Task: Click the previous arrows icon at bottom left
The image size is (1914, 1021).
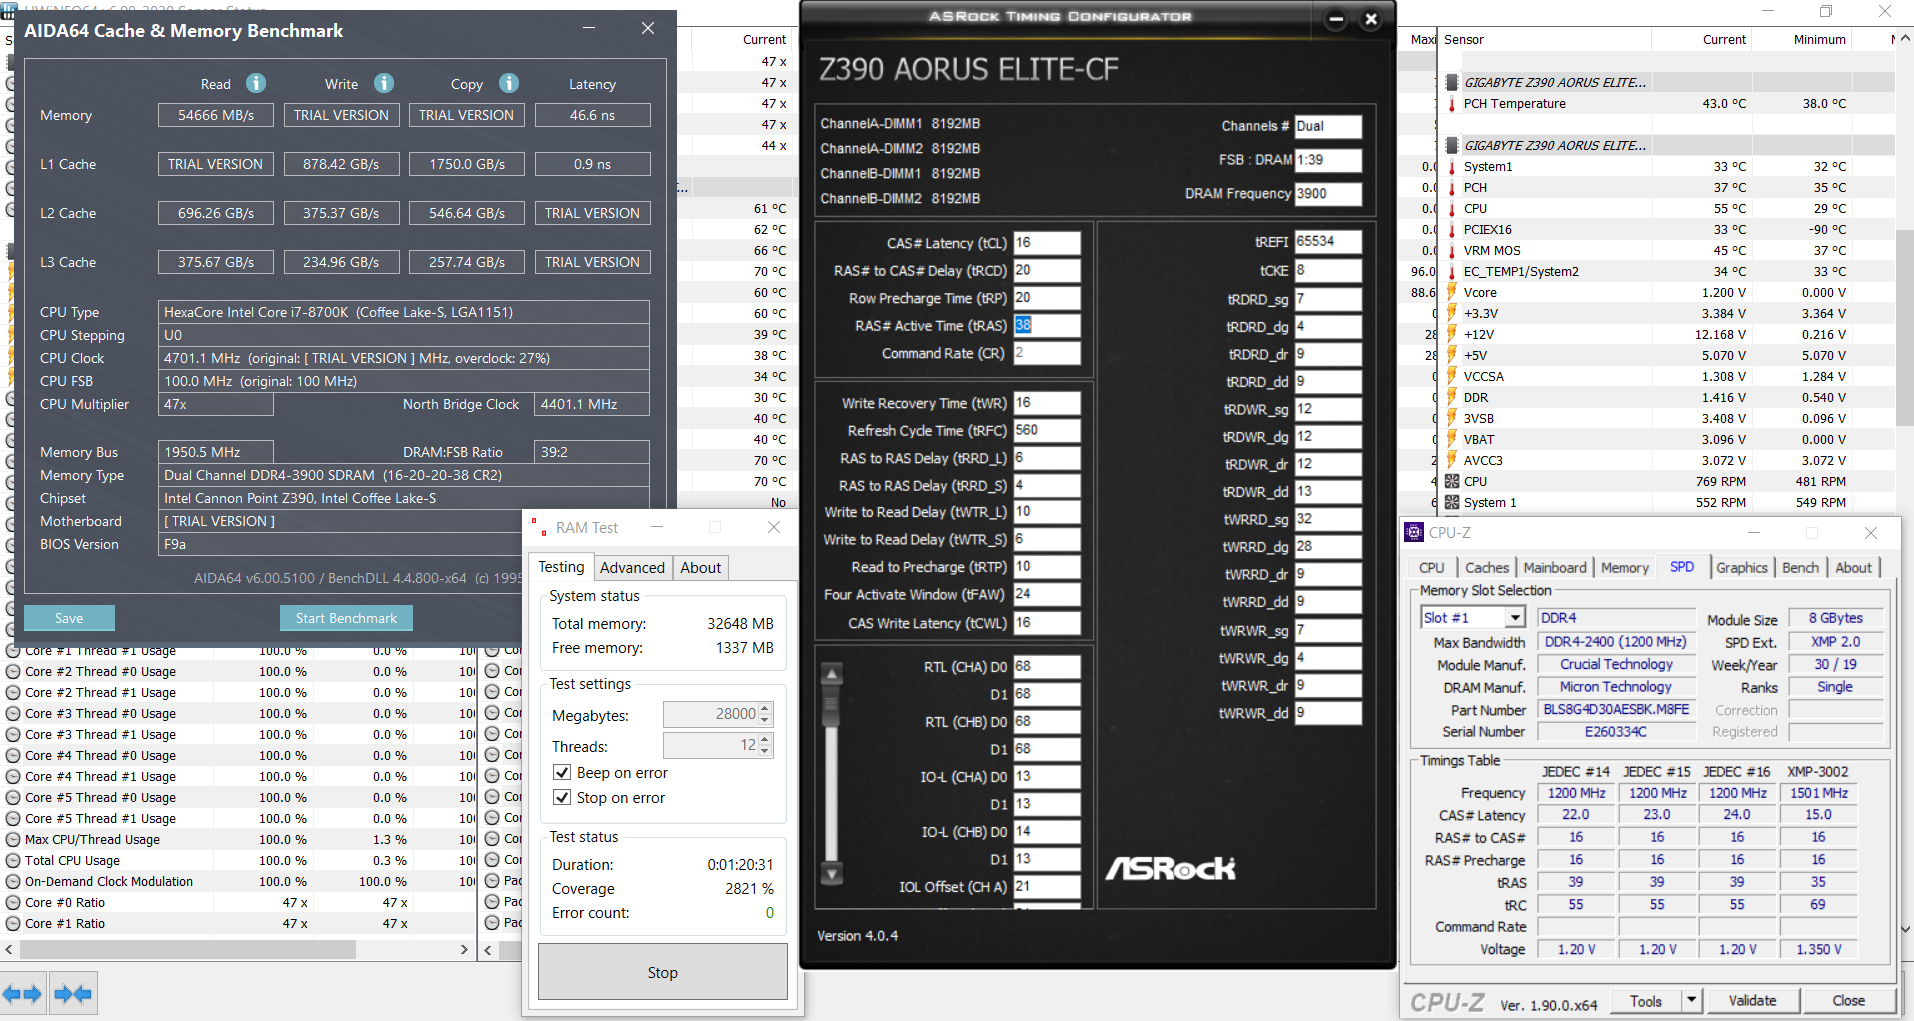Action: tap(22, 994)
